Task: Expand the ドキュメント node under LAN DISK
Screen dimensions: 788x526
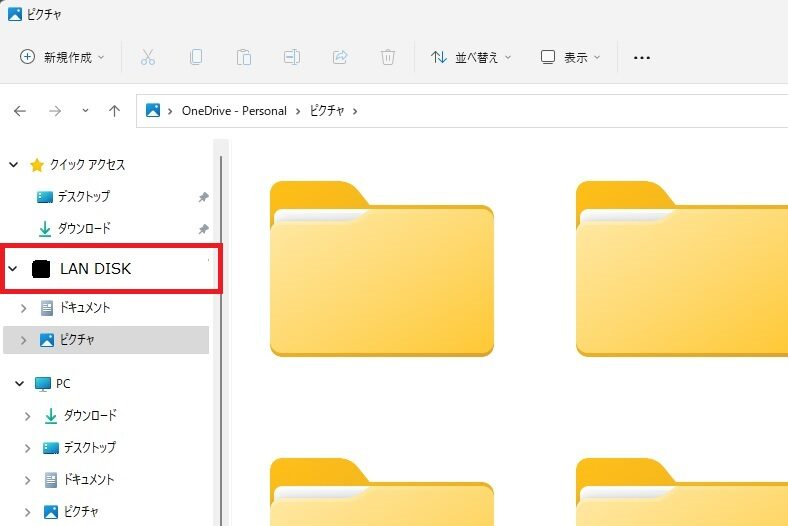Action: [24, 308]
